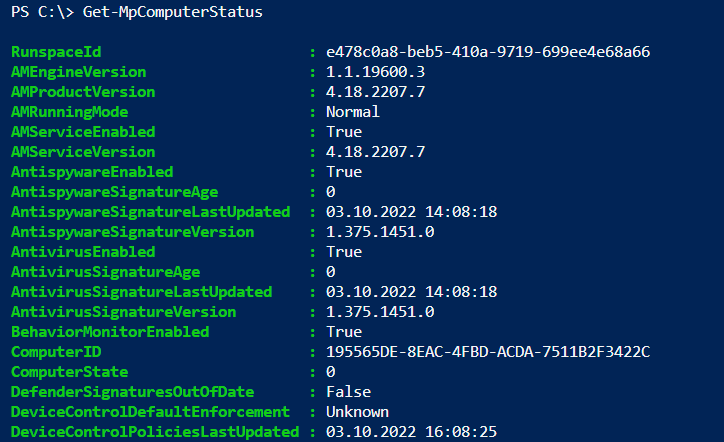Click the AMServiceEnabled True value
The image size is (724, 442).
point(344,132)
